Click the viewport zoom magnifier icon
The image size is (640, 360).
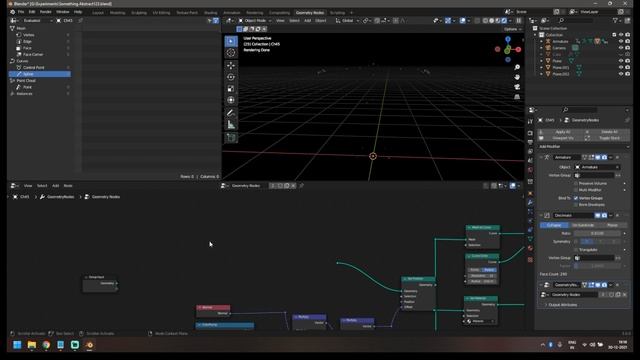point(517,67)
